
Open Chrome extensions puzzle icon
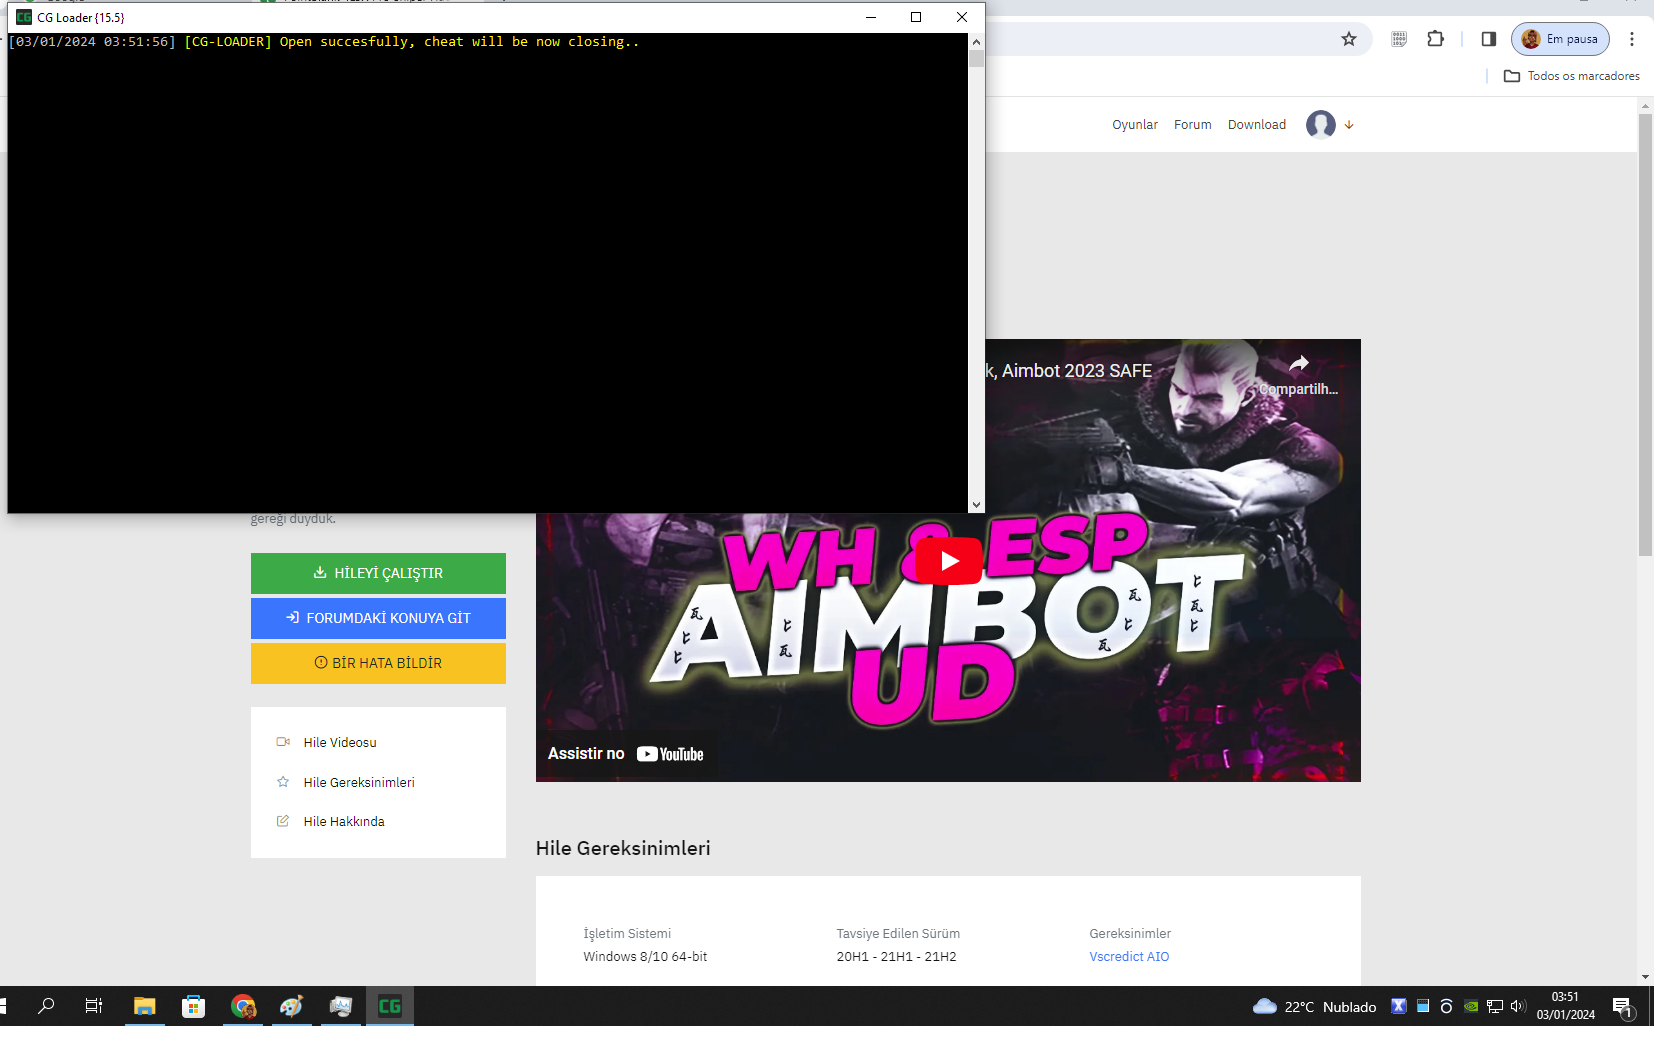point(1436,39)
